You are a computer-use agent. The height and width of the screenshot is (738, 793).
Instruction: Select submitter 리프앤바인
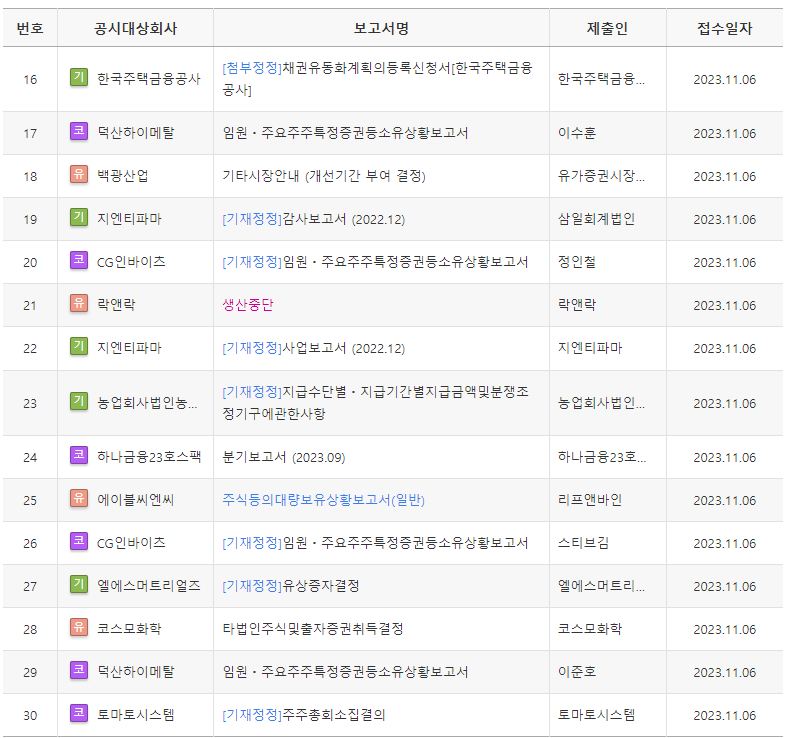[590, 500]
